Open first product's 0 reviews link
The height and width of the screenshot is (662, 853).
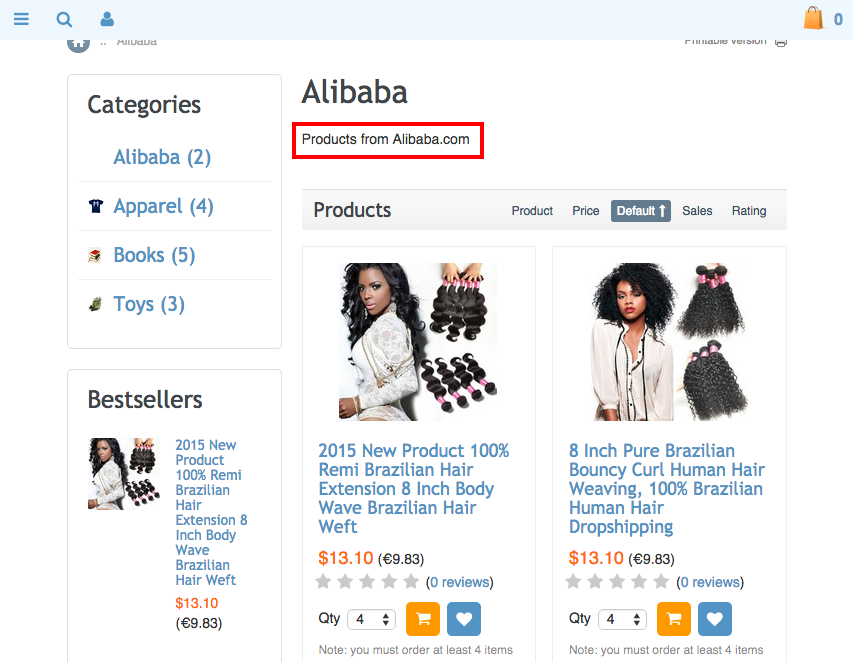tap(460, 582)
